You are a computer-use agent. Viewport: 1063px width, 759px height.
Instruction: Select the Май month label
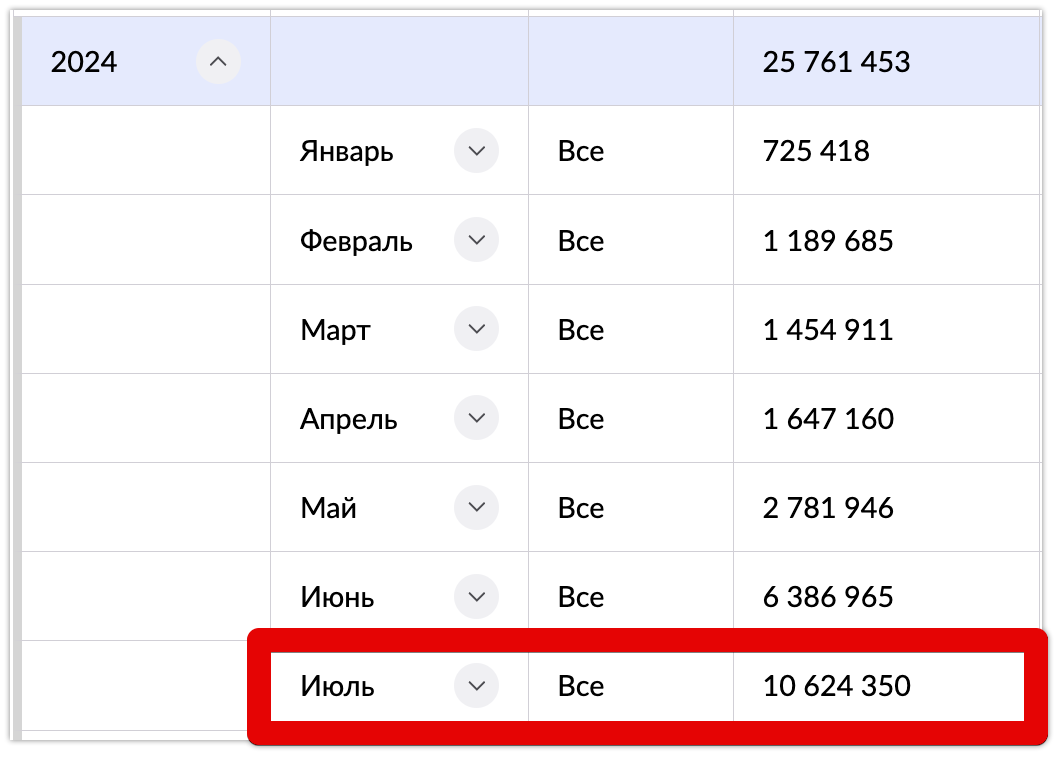[328, 508]
